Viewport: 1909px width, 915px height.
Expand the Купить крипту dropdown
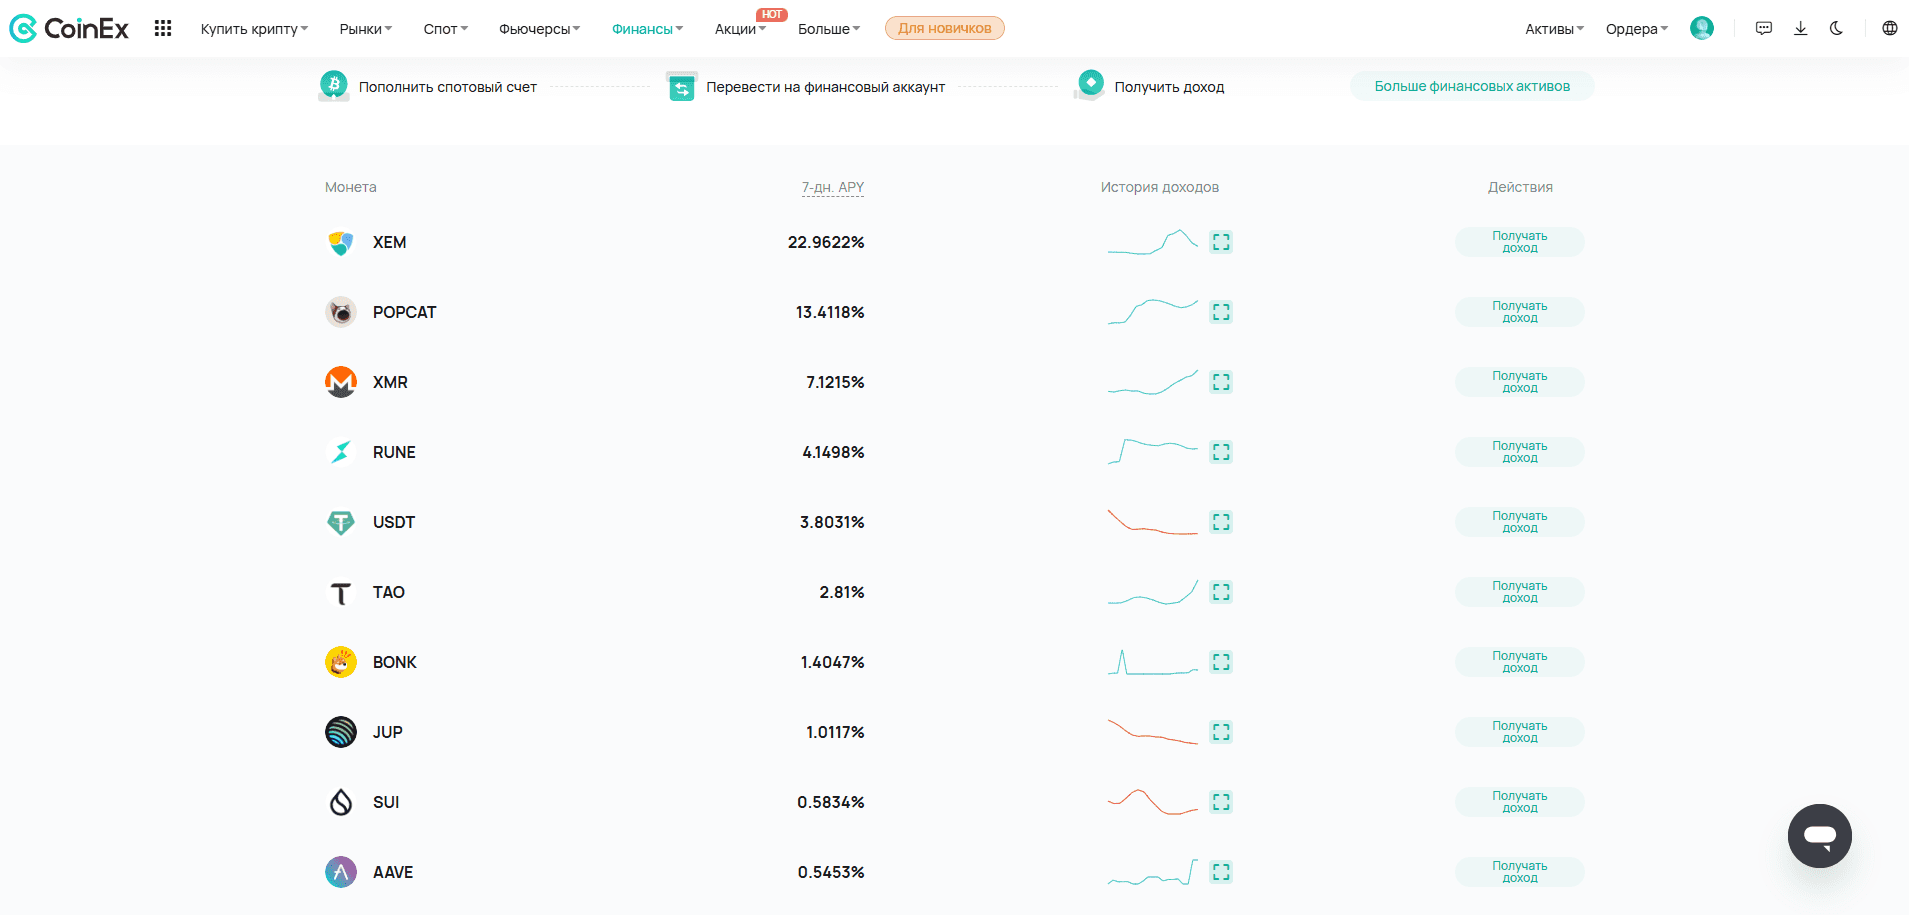pos(254,29)
